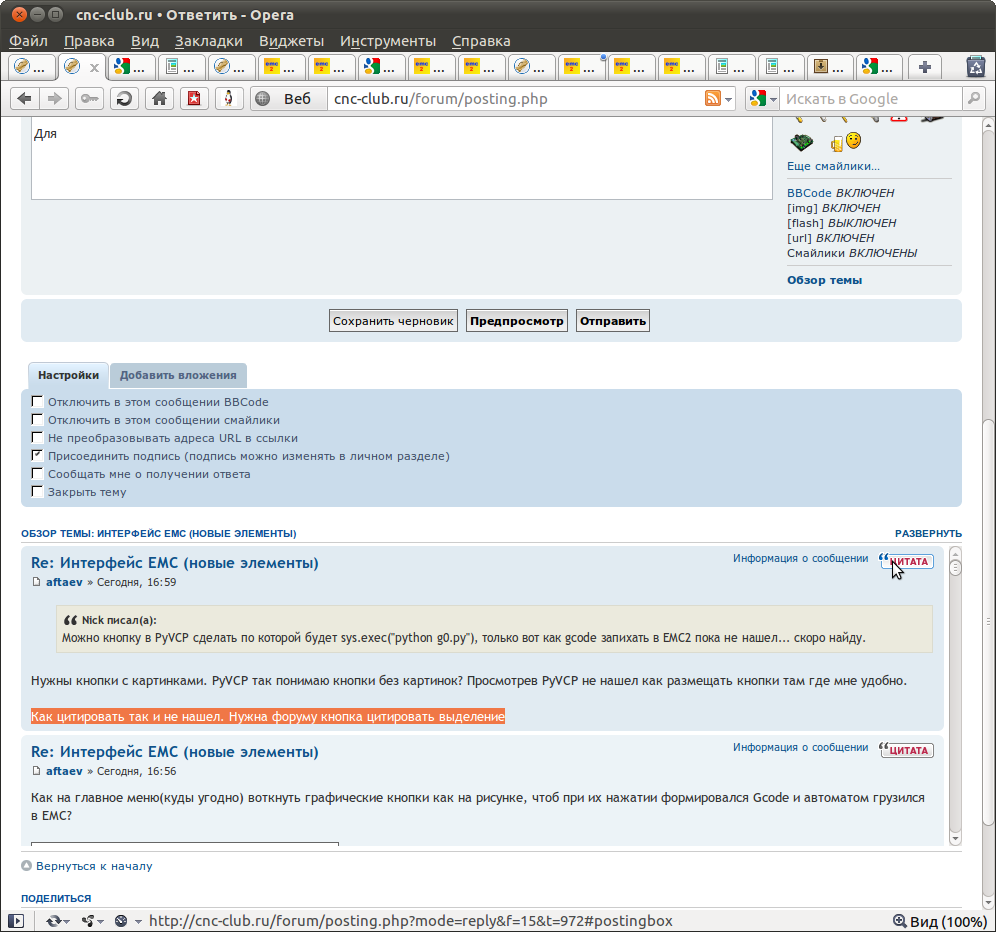Image resolution: width=996 pixels, height=932 pixels.
Task: Click the Предпросмотр button
Action: tap(516, 321)
